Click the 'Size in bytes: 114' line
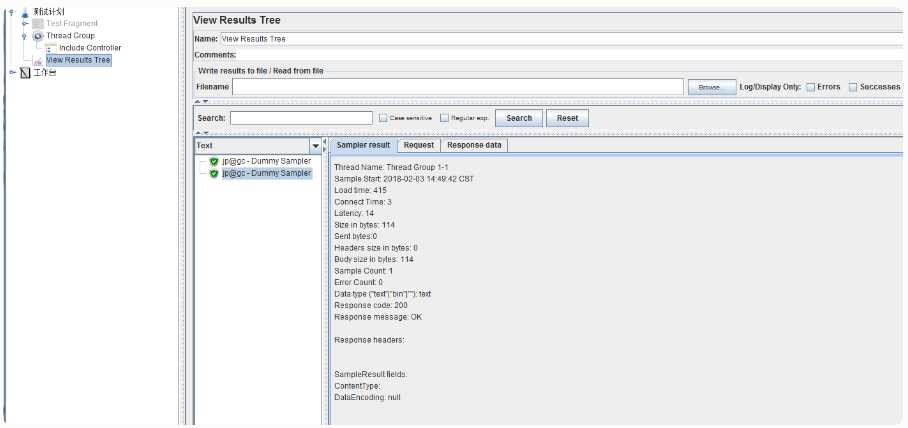This screenshot has height=428, width=908. 364,225
